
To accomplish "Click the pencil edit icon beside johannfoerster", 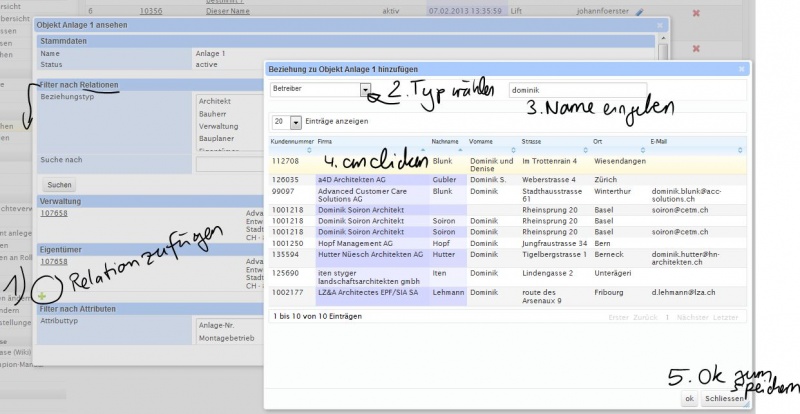I will pos(639,12).
